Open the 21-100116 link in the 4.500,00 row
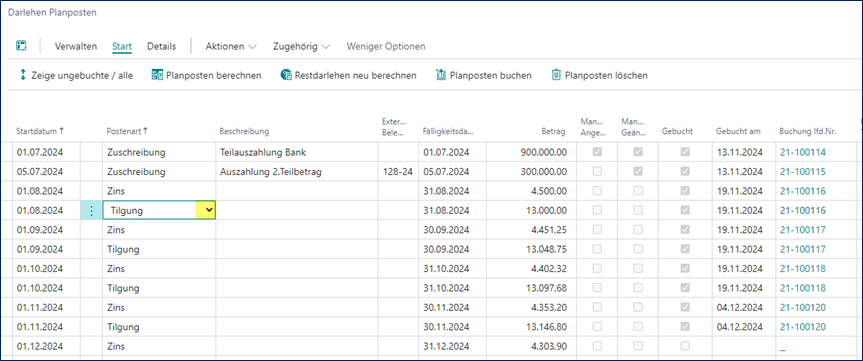 pos(802,191)
